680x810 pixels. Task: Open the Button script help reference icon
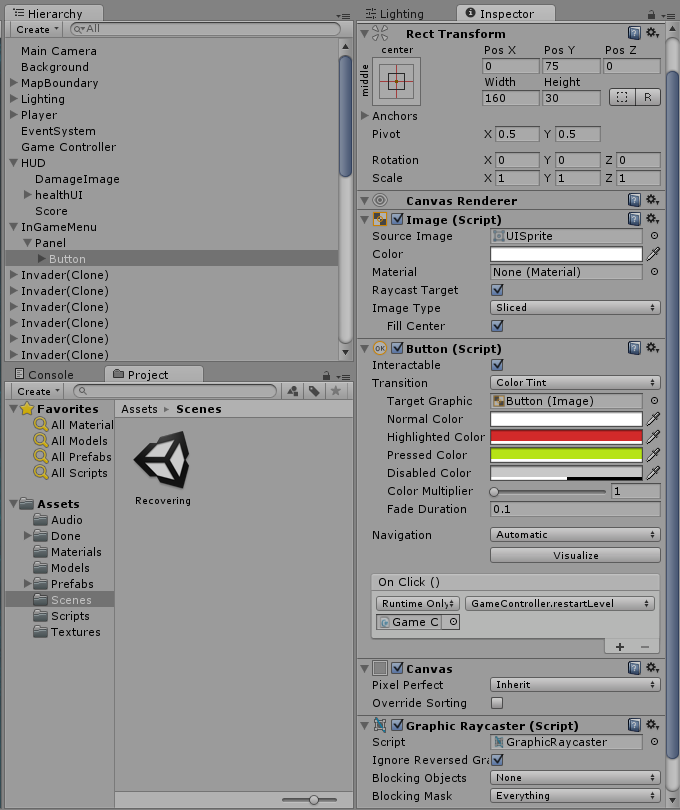[634, 348]
